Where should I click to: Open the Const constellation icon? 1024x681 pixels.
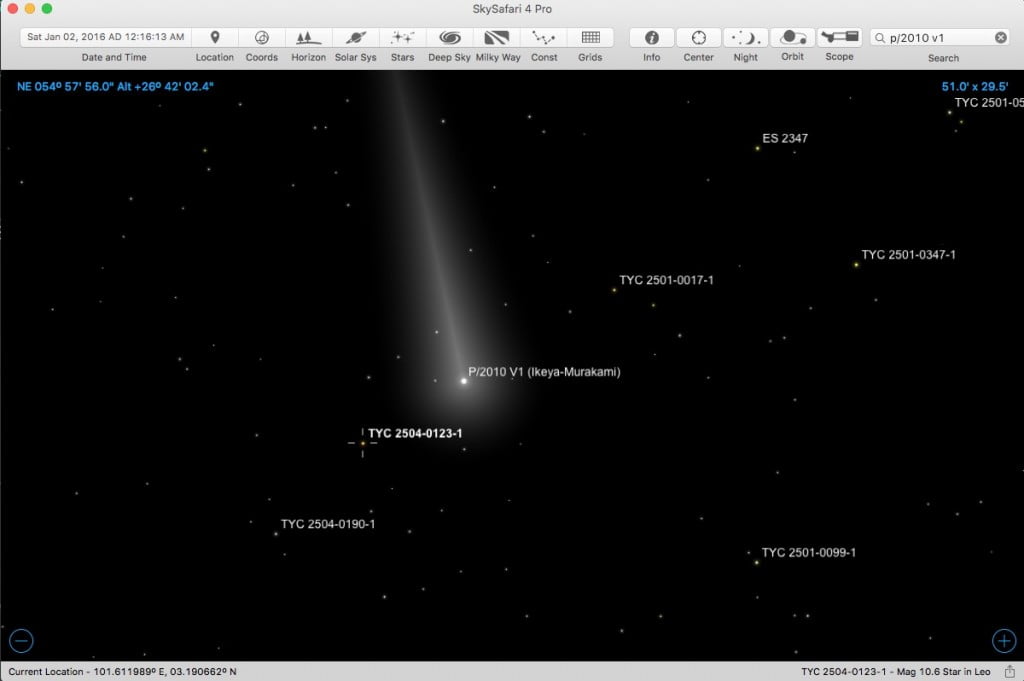543,37
